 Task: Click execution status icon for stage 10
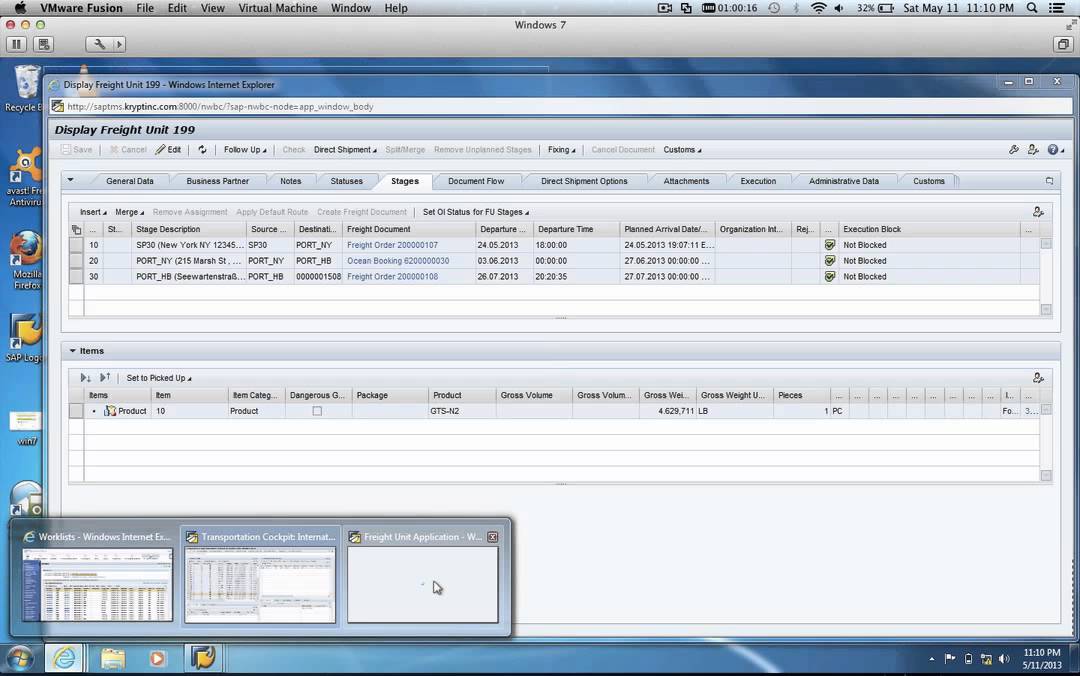coord(830,245)
